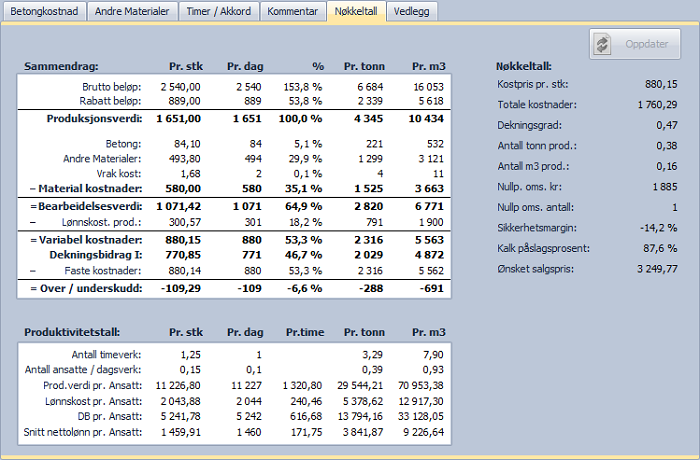Click the Brutto beløp Pr. stk value 2 540,00
Viewport: 700px width, 460px height.
pos(180,87)
